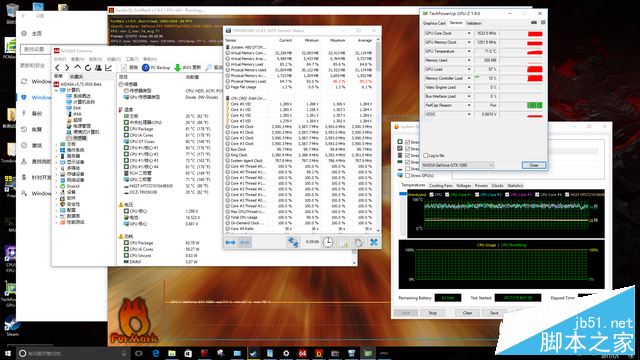
Task: Open PerfCap Reason dropdown in GPU-Z
Action: pyautogui.click(x=469, y=105)
